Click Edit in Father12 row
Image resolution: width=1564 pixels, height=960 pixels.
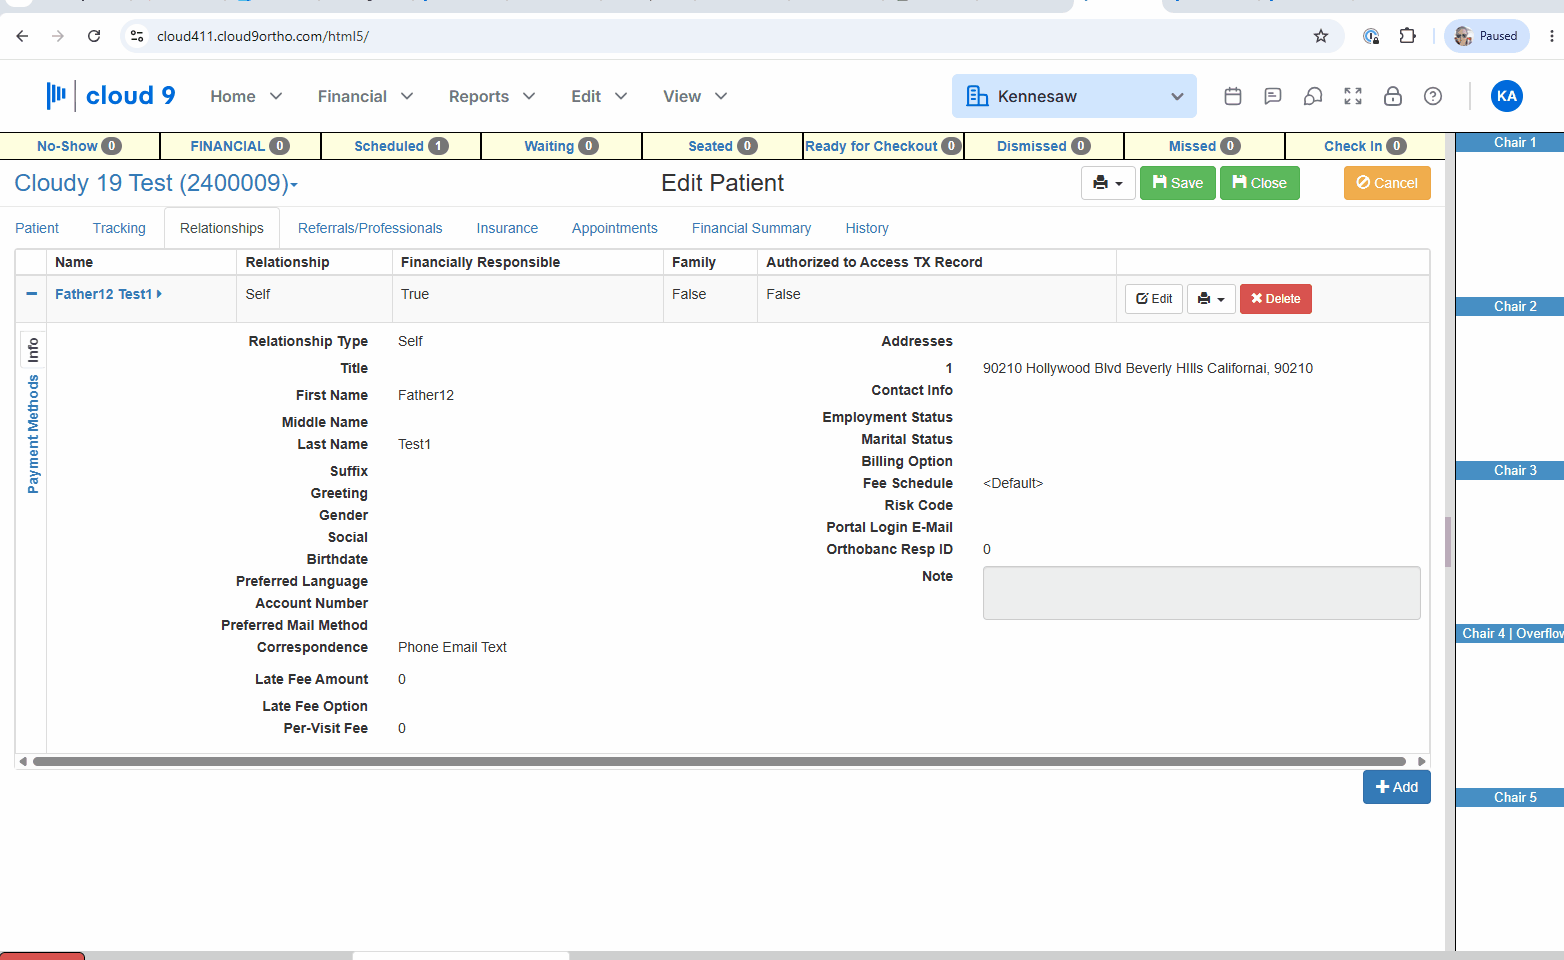click(x=1154, y=299)
